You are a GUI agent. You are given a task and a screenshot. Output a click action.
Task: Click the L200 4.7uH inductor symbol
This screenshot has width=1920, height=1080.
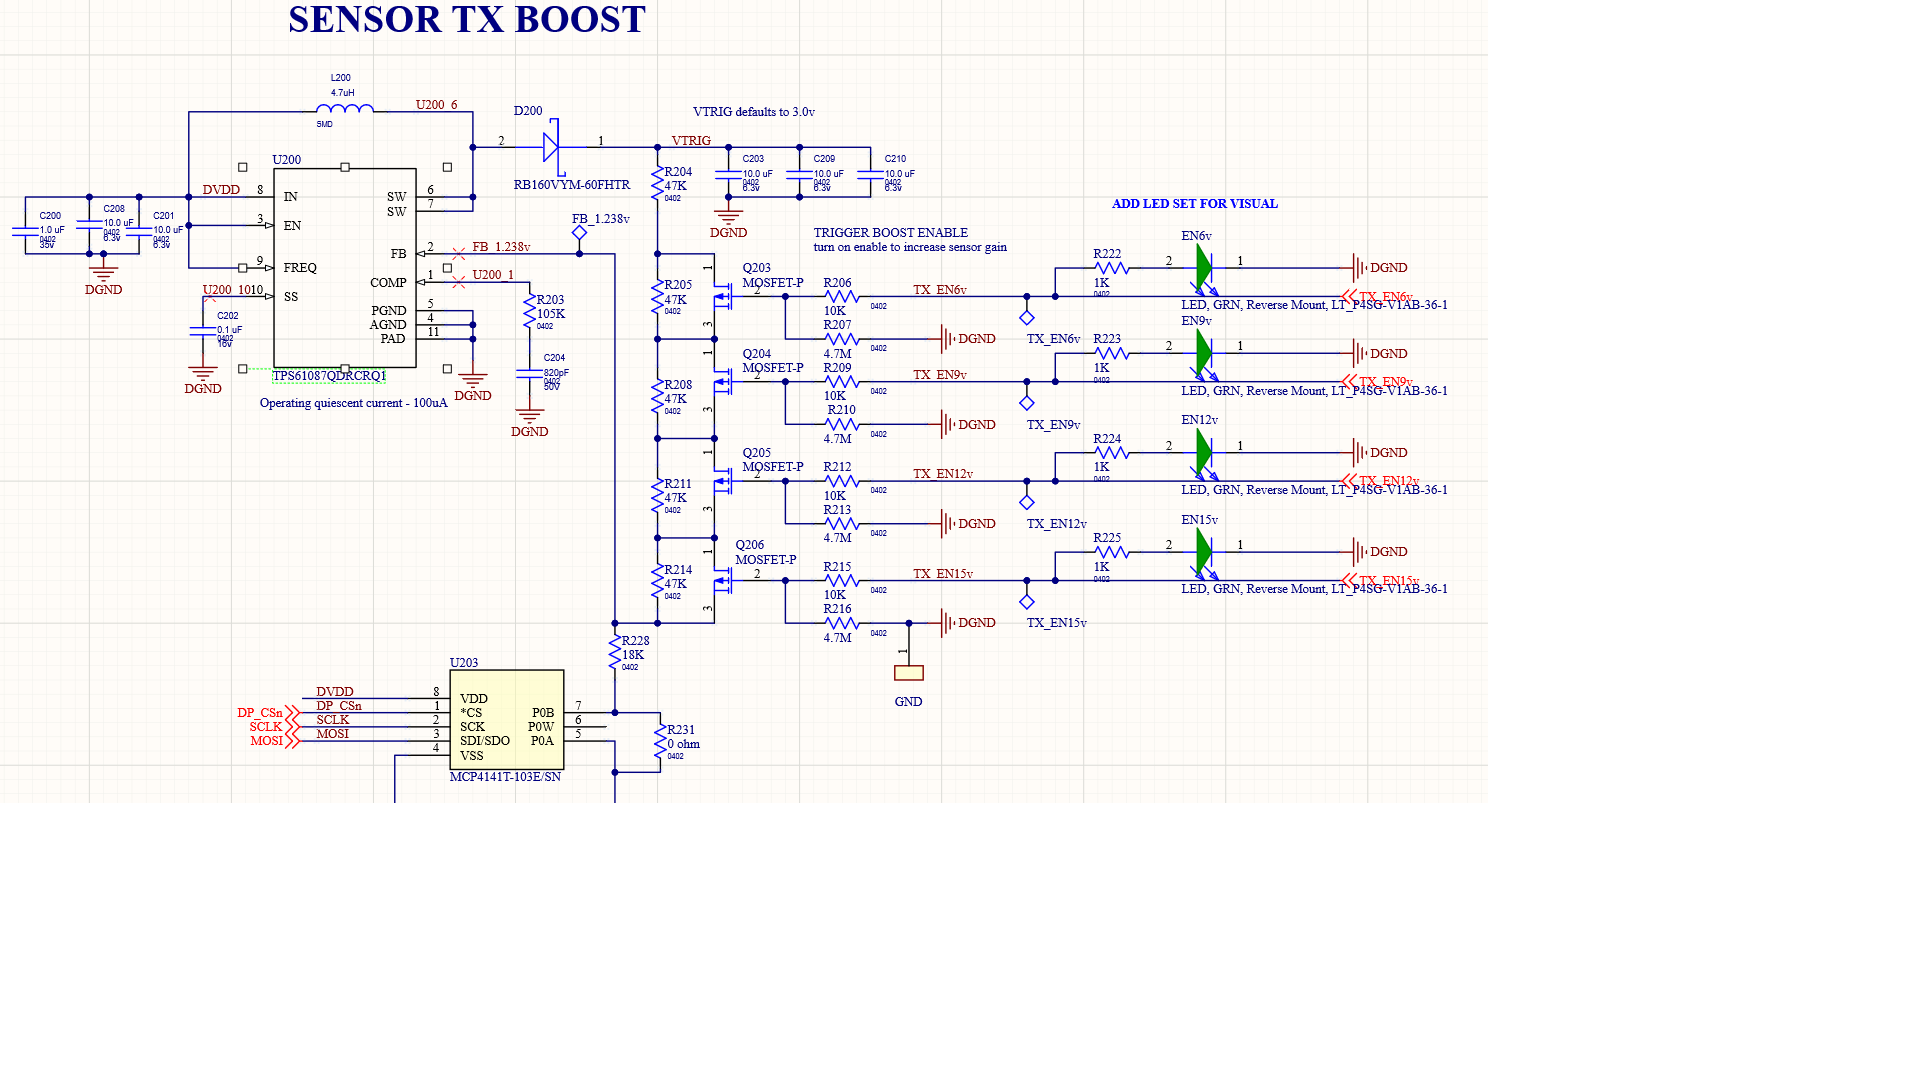[345, 110]
